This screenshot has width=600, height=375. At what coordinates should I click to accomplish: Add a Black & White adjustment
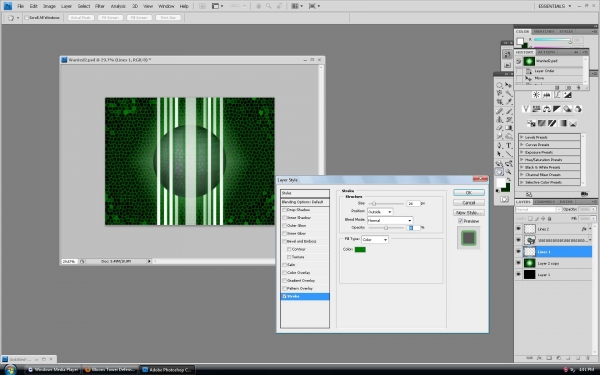point(557,109)
